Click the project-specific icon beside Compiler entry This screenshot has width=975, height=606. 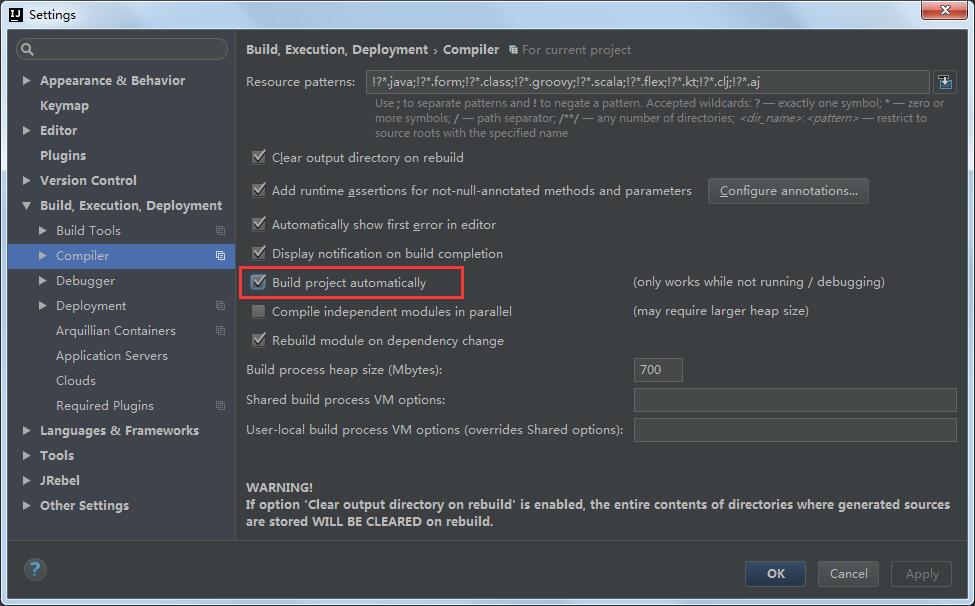click(221, 255)
